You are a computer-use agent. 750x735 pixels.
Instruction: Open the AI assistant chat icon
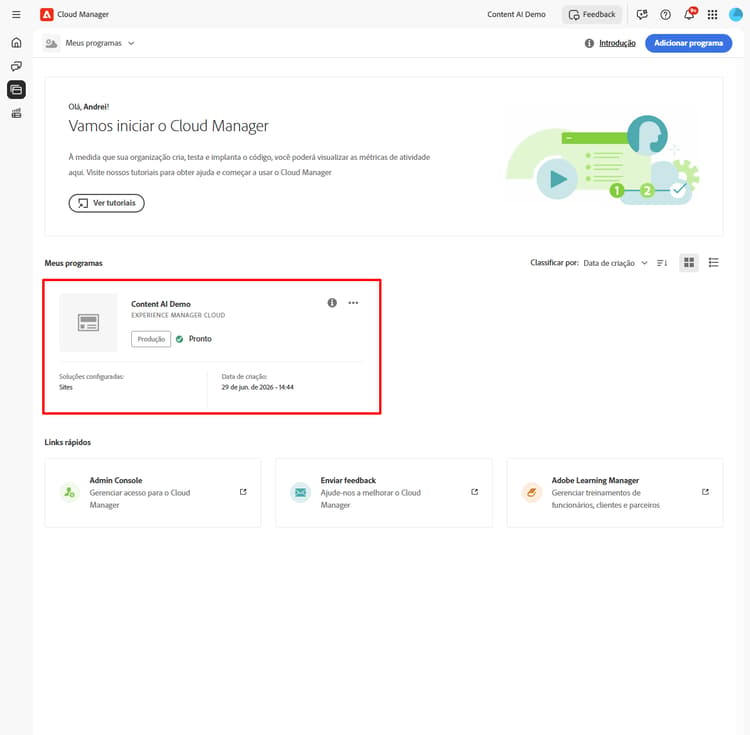642,14
